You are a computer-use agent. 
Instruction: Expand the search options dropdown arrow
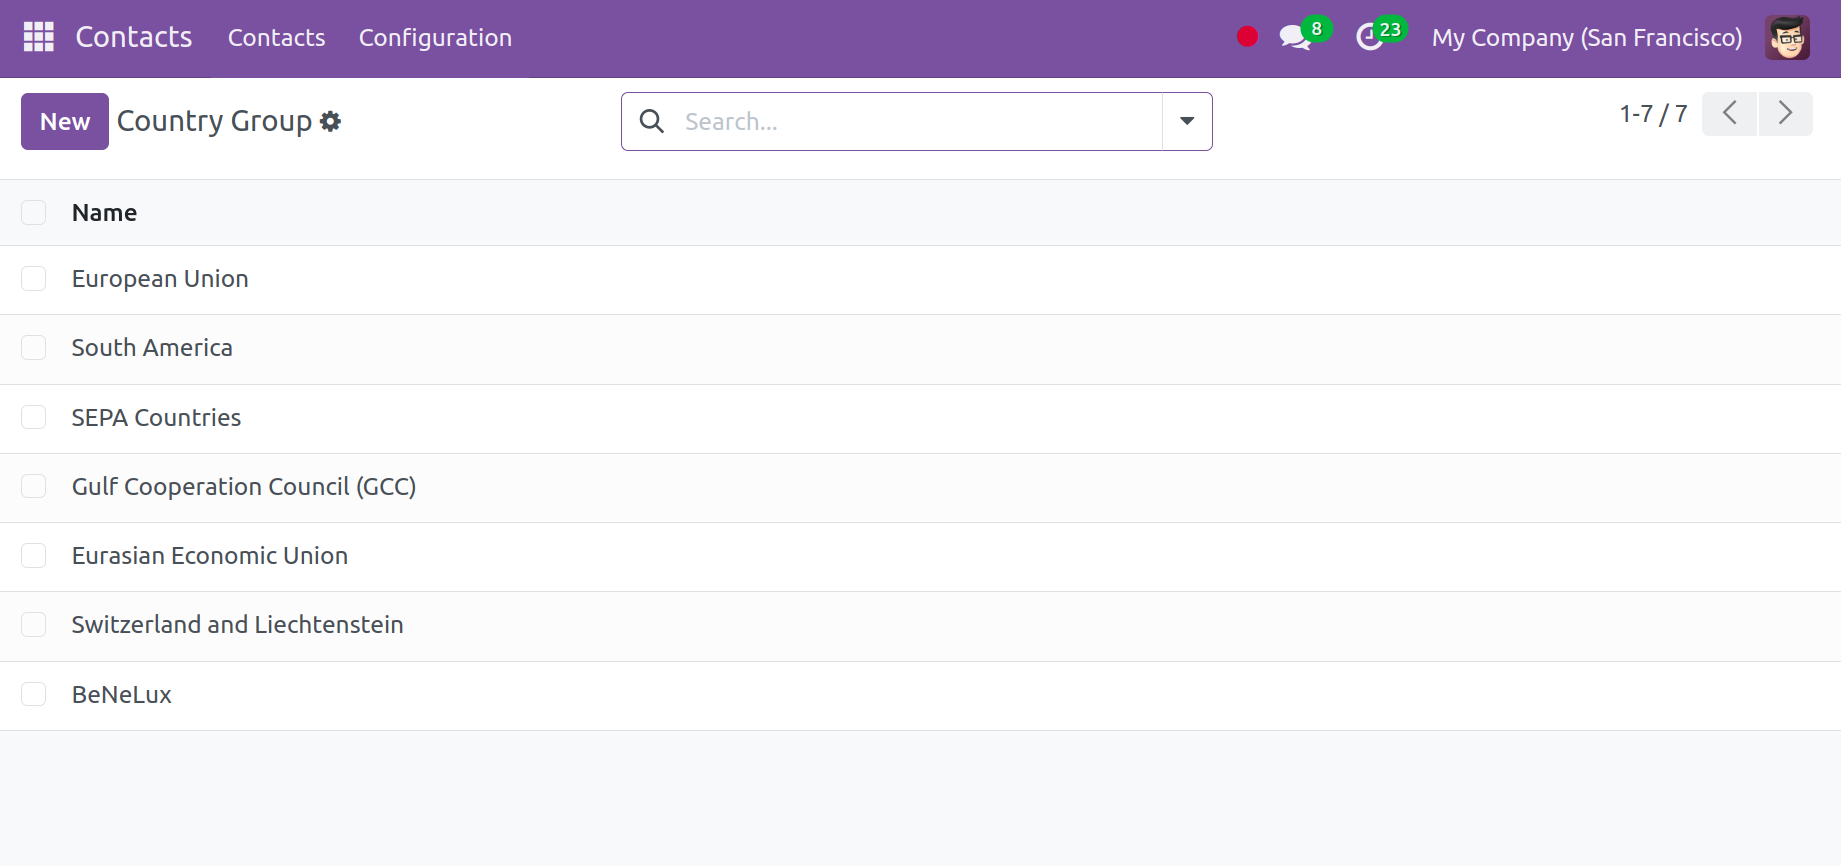pos(1187,121)
